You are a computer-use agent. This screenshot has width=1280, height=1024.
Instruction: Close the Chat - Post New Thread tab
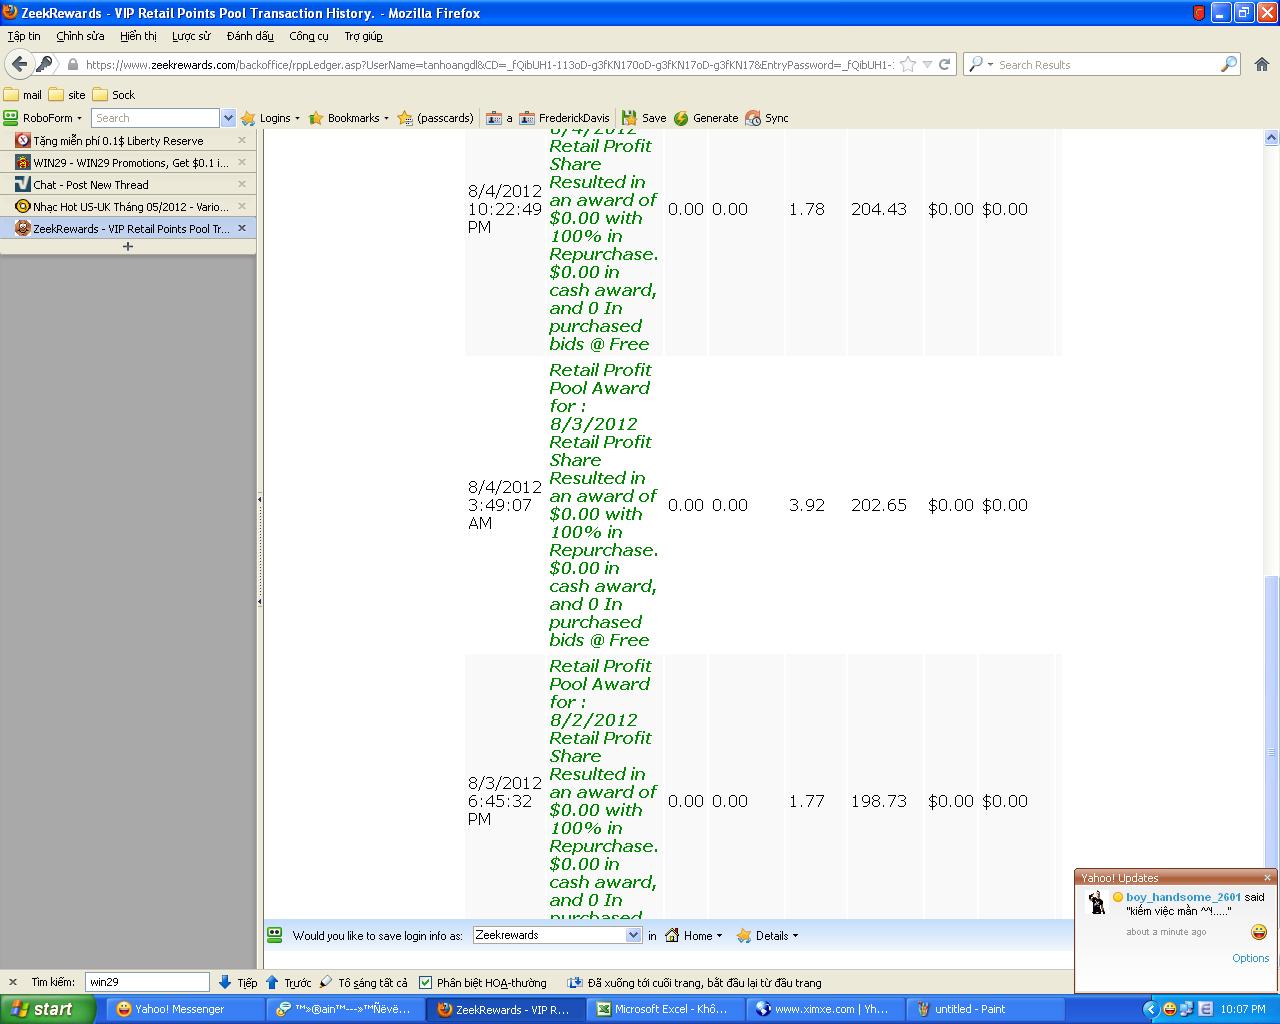click(x=242, y=184)
